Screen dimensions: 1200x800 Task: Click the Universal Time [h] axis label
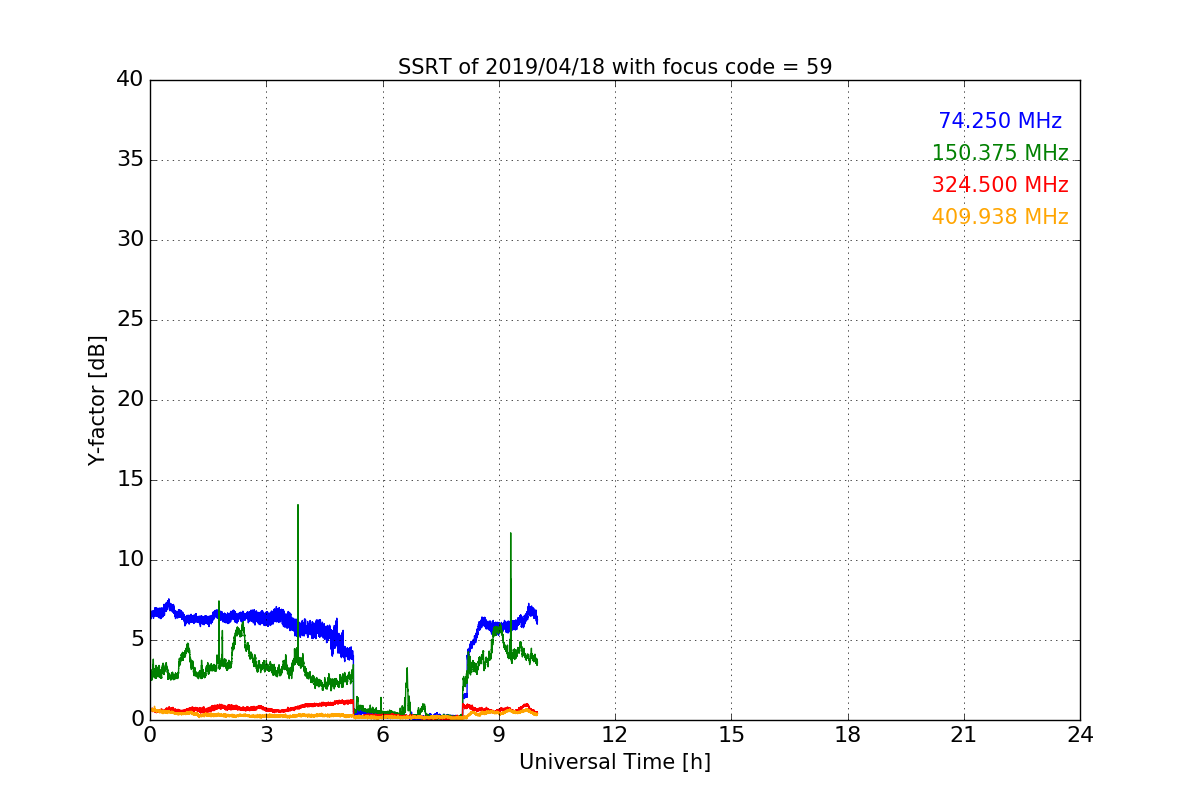point(615,762)
